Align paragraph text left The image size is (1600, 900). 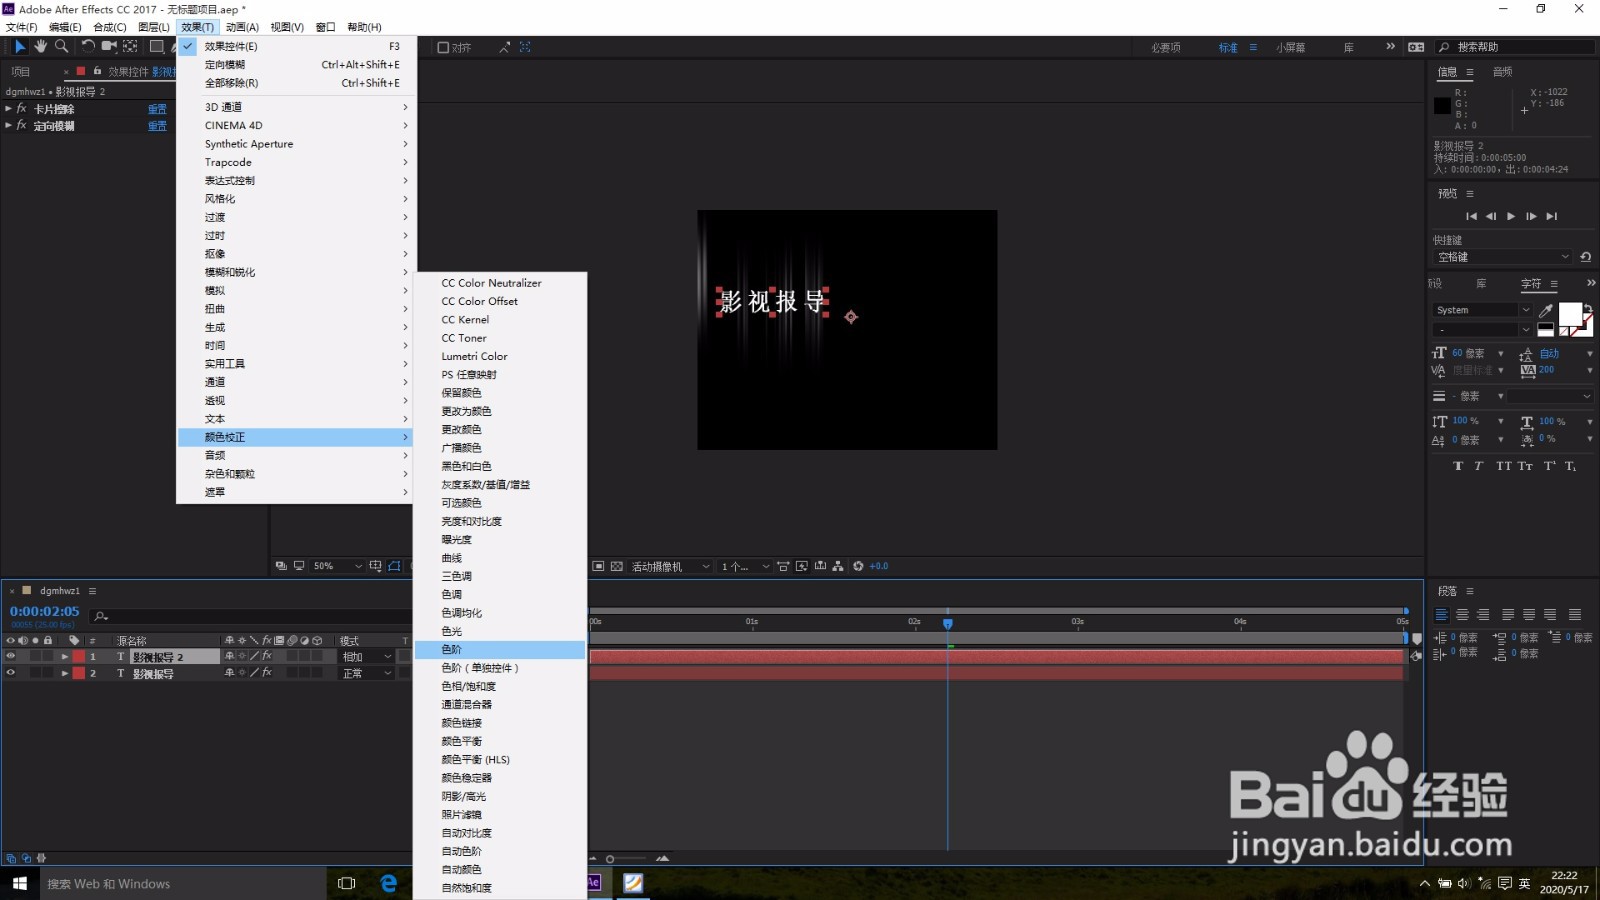pyautogui.click(x=1441, y=615)
